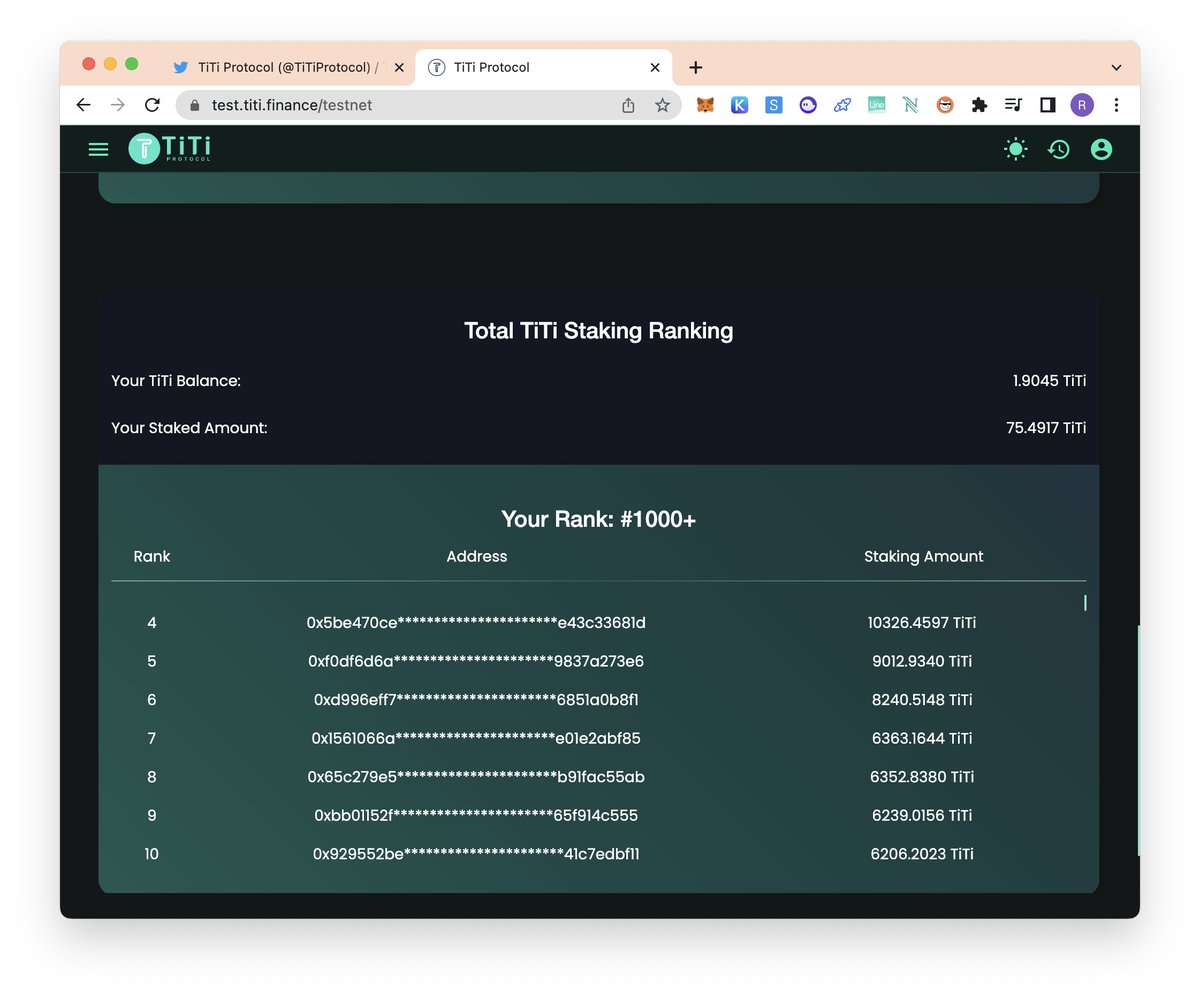Click the share page icon in address bar

click(628, 105)
